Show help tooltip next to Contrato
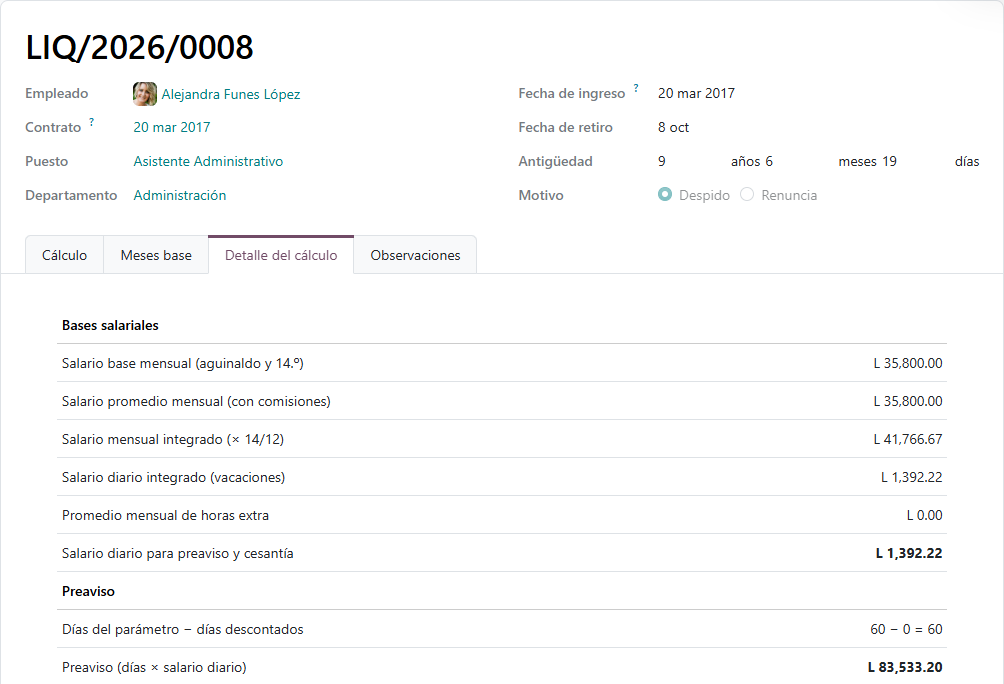The height and width of the screenshot is (684, 1004). [92, 122]
